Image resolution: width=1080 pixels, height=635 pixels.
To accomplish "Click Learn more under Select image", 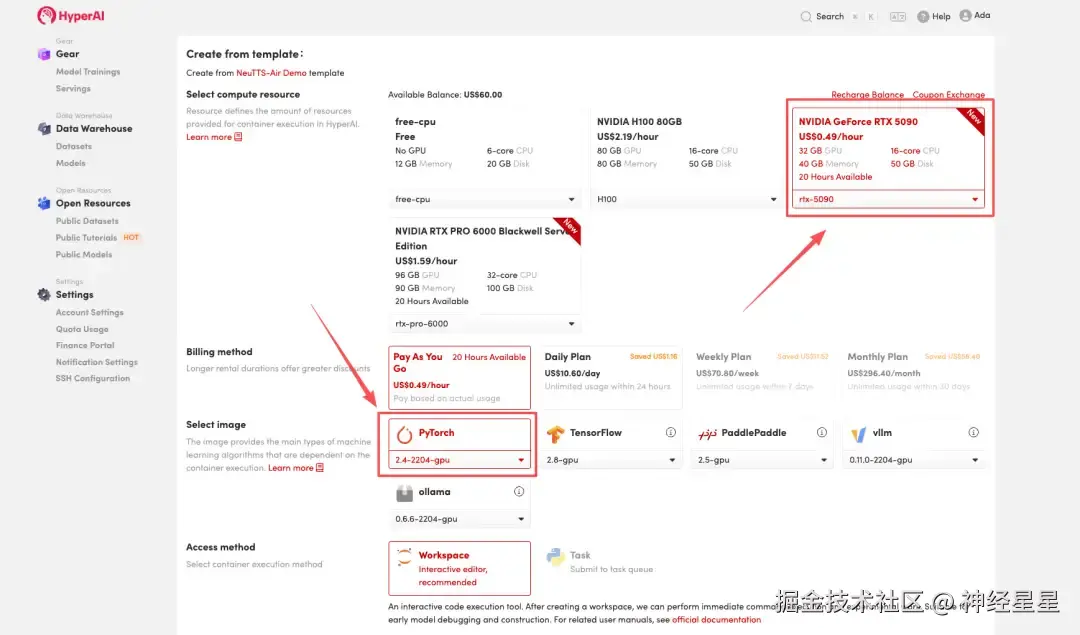I will (290, 468).
